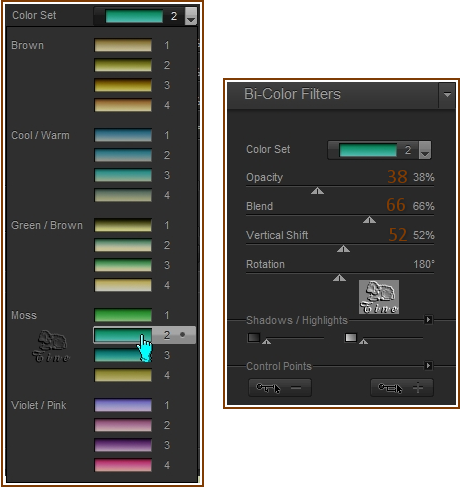Pick Cool / Warm color set 3
Screen dimensions: 460x487
(x=123, y=175)
